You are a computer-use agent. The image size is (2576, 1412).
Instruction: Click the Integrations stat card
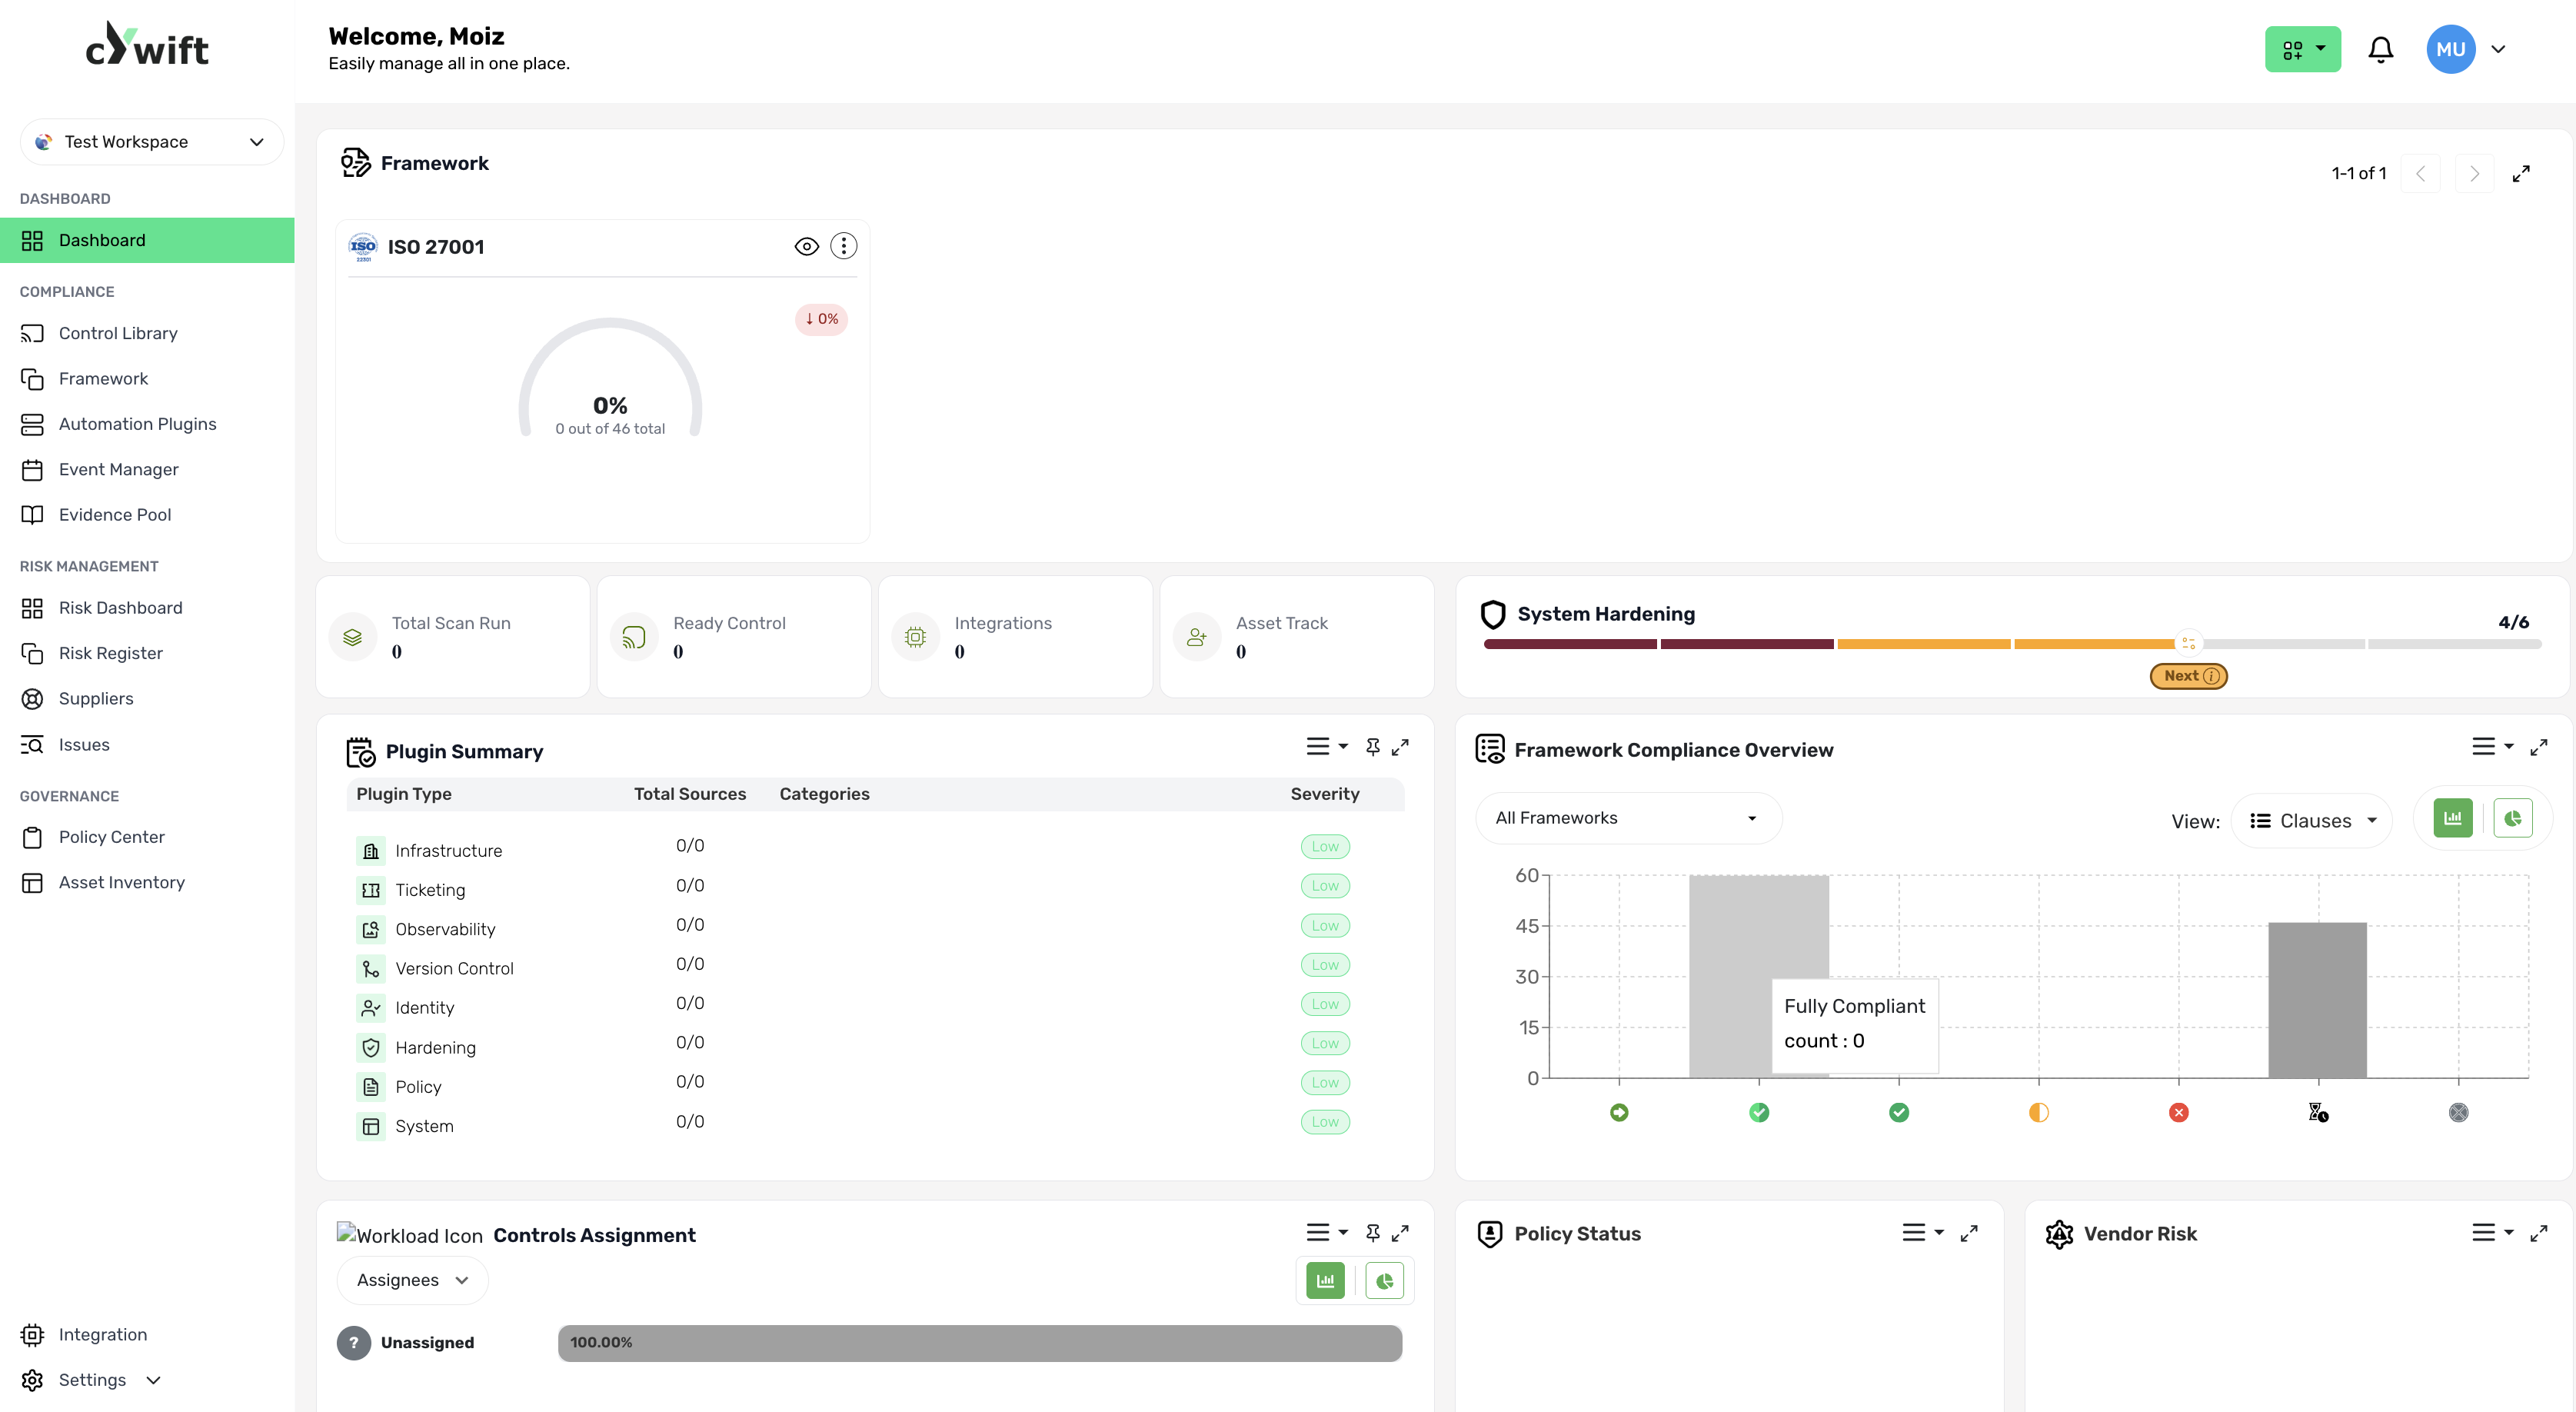point(1014,637)
